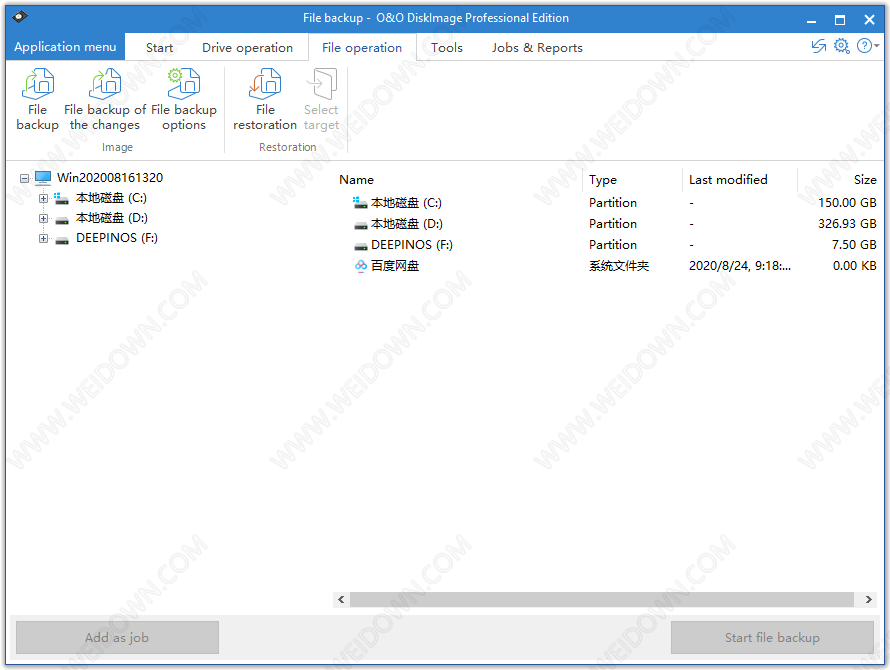
Task: Maximize the DiskImage window
Action: (x=840, y=20)
